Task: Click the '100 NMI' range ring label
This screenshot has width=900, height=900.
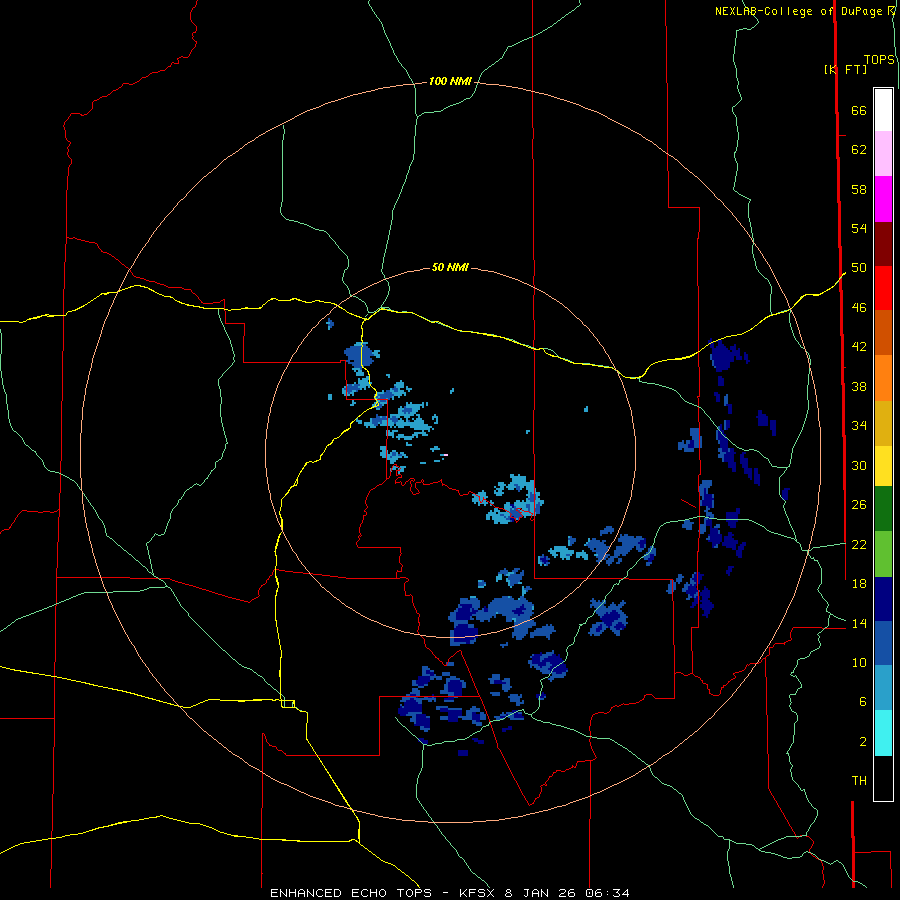Action: pos(450,82)
